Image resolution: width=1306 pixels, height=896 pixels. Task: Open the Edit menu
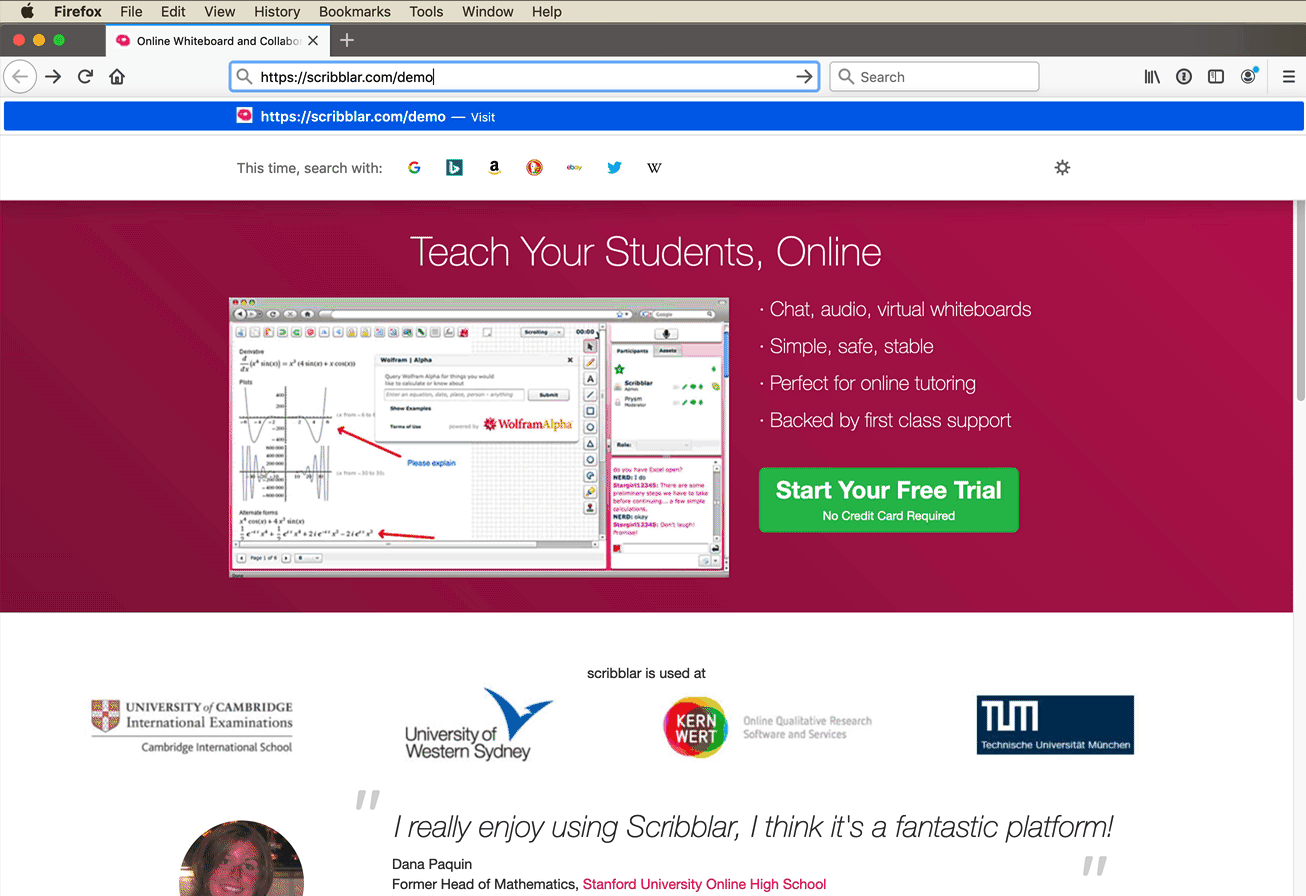(x=173, y=11)
